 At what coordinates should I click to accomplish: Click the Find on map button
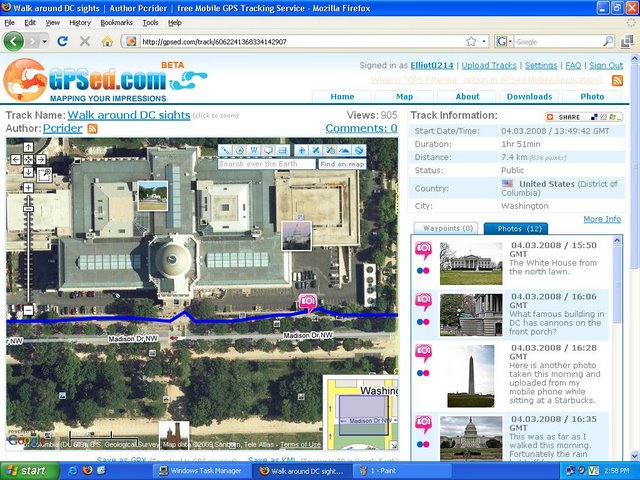(342, 164)
